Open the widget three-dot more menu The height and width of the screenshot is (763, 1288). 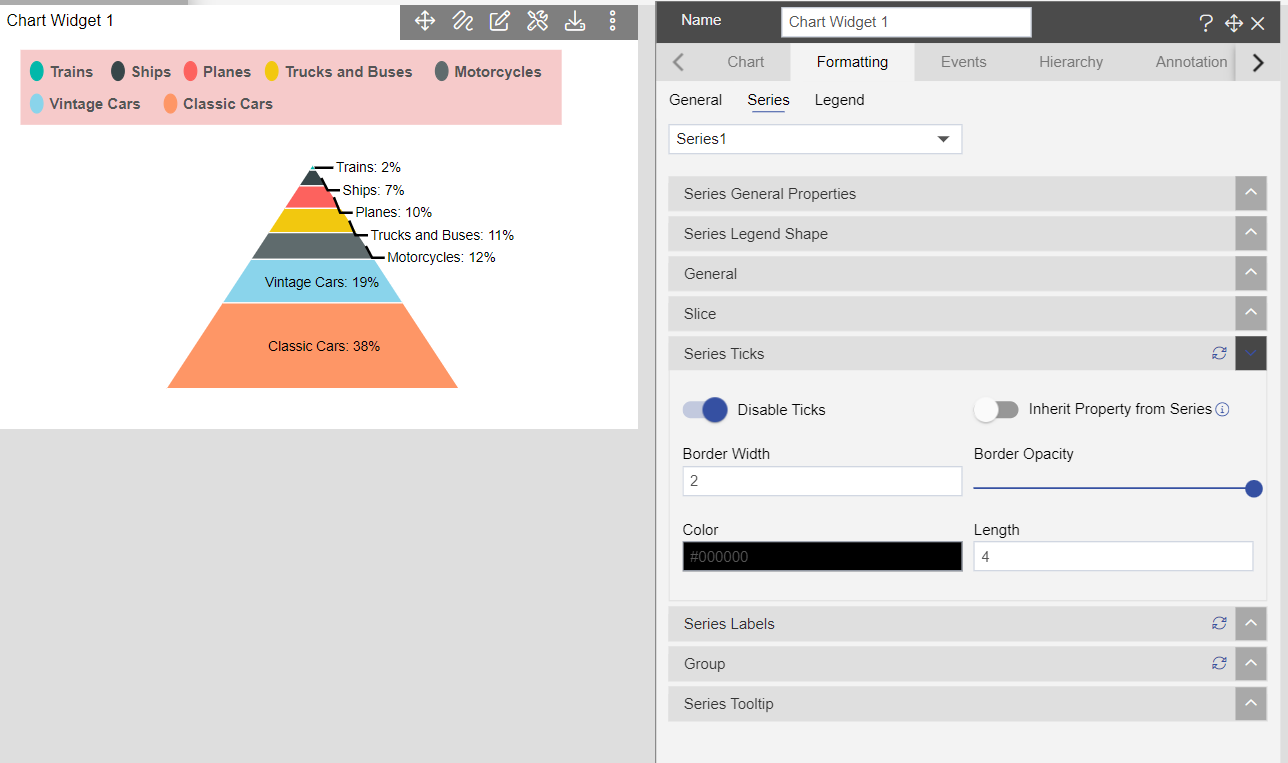click(613, 21)
